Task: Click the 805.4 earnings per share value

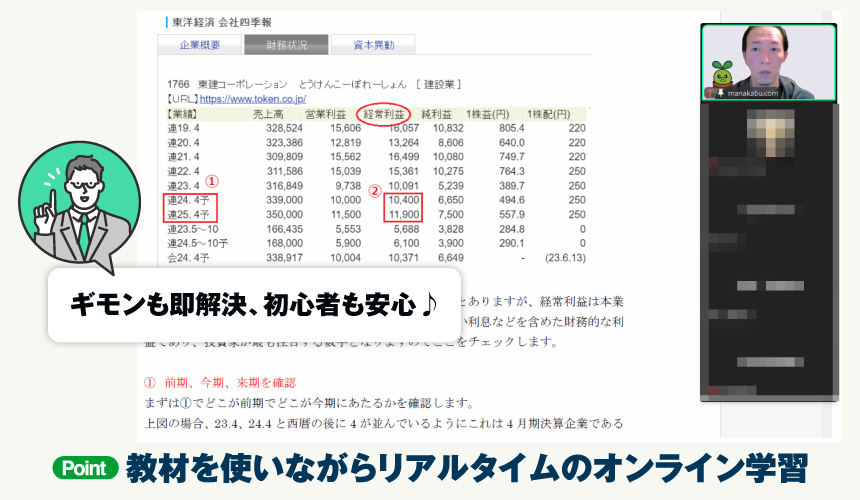Action: tap(512, 128)
